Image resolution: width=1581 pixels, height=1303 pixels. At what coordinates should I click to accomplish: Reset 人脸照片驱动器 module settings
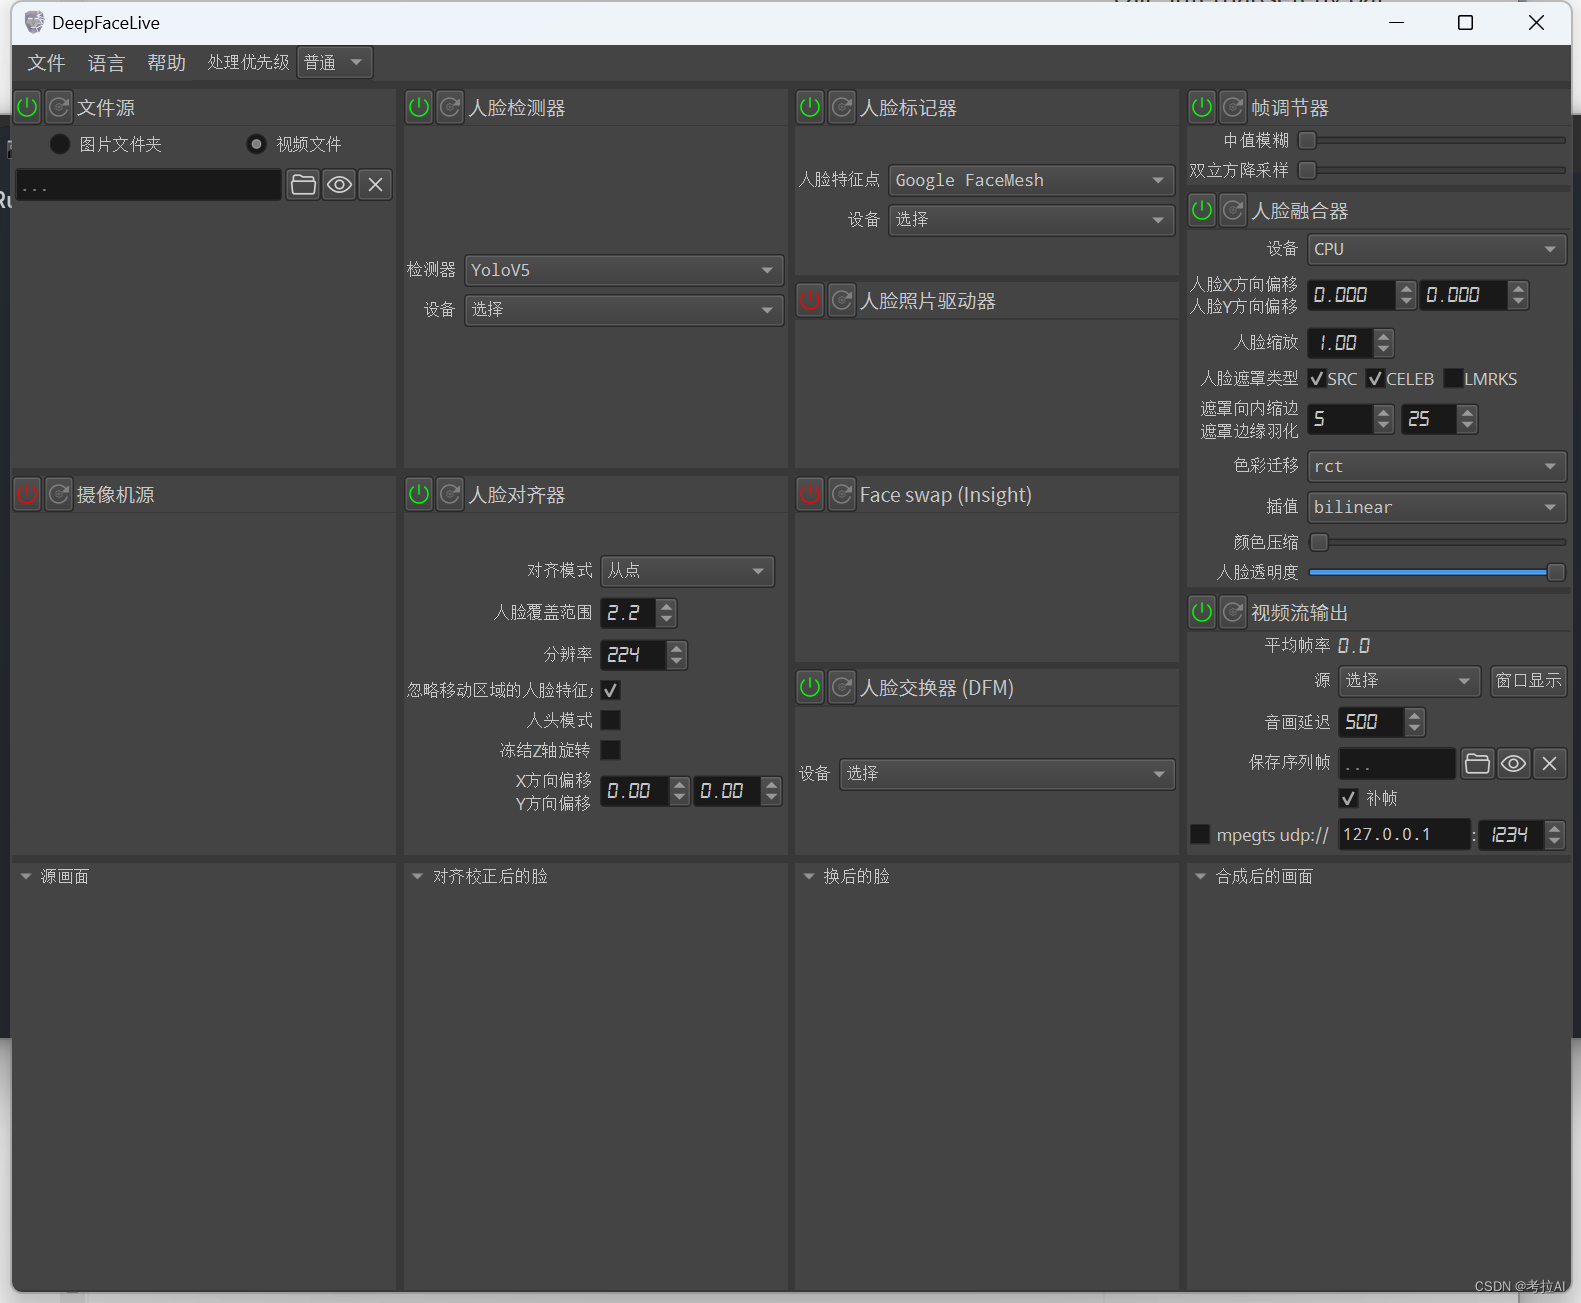842,300
